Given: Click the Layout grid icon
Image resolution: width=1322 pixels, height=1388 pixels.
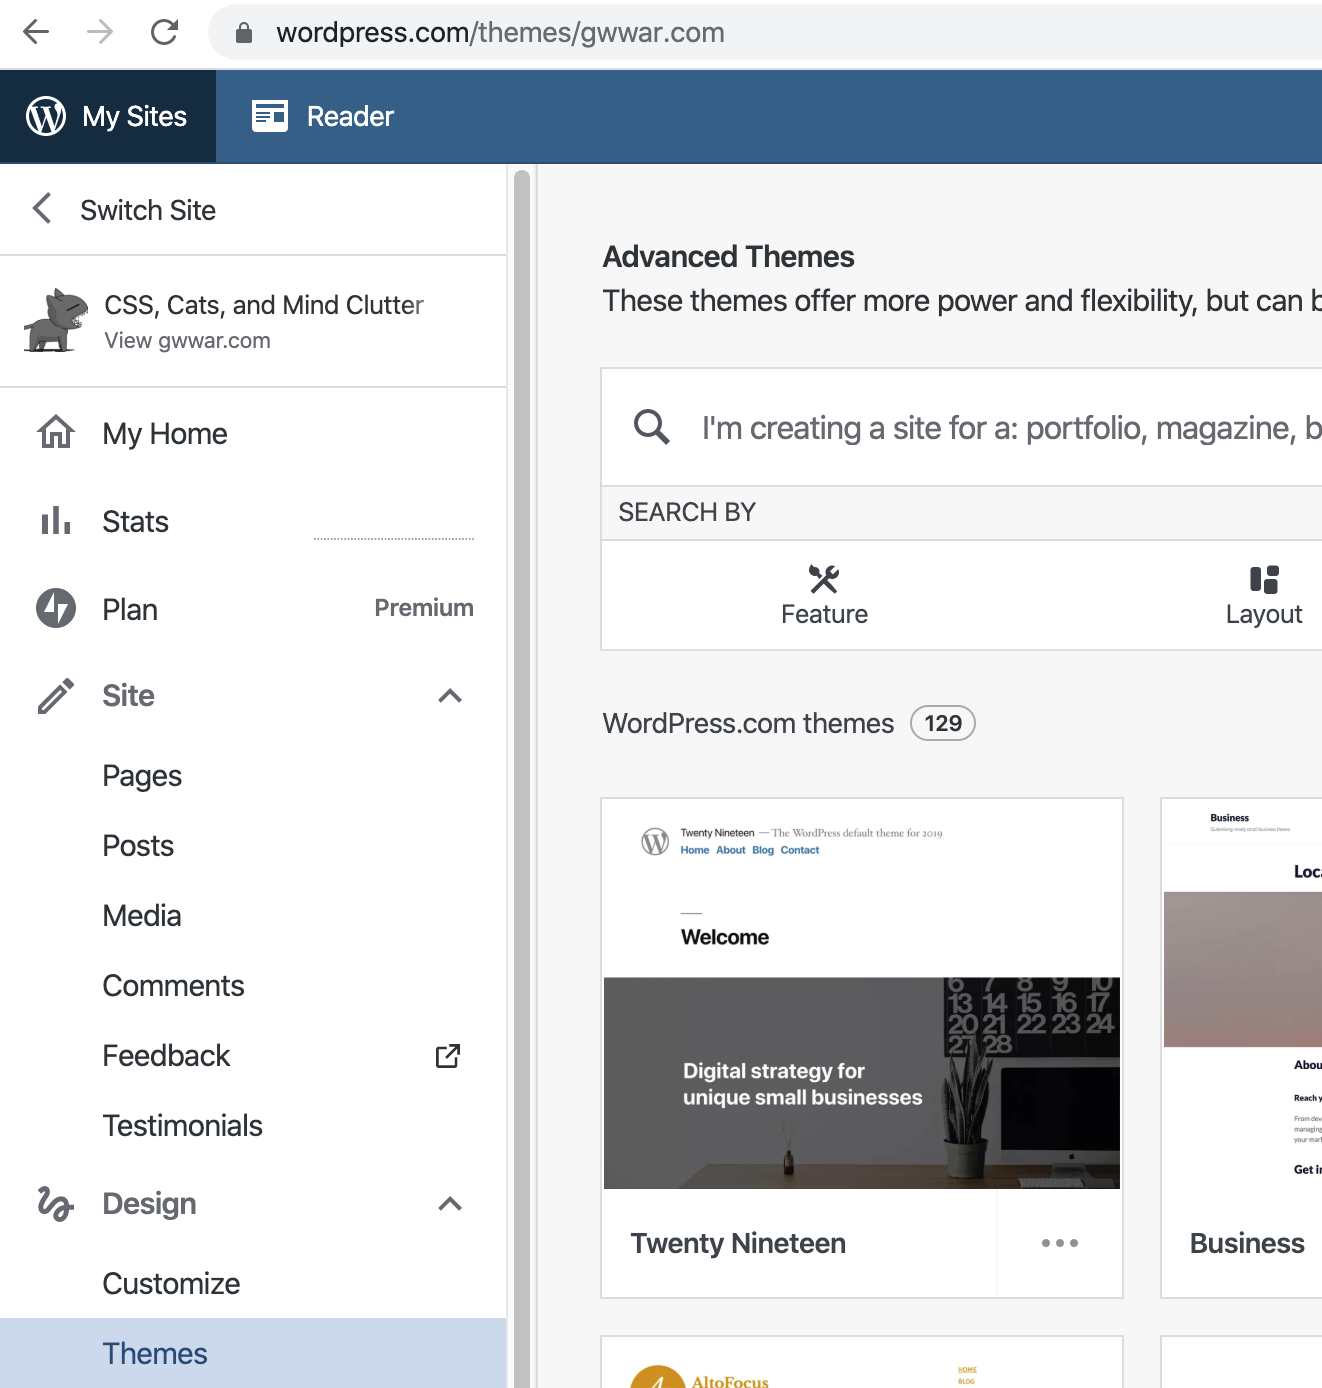Looking at the screenshot, I should pos(1264,580).
